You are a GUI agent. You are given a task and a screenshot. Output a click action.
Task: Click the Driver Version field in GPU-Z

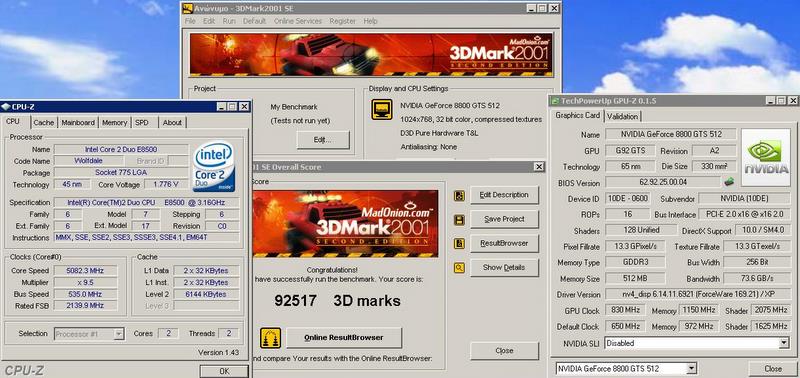click(697, 295)
